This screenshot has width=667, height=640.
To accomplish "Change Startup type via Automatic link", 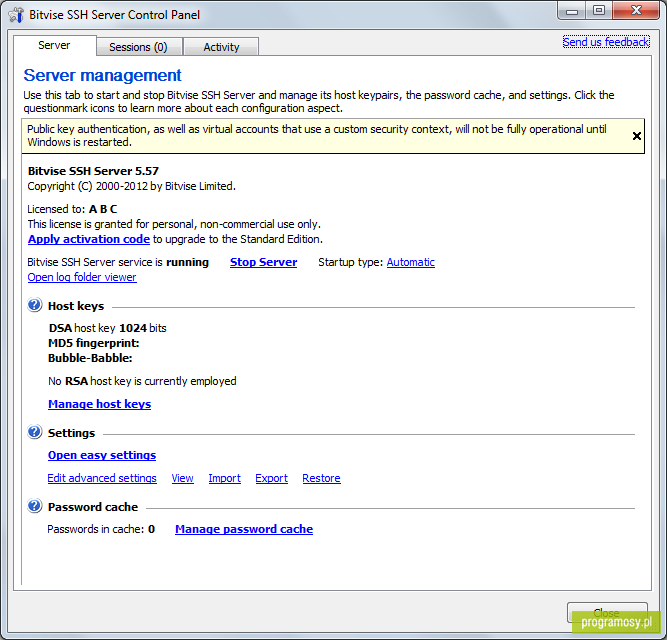I will 410,262.
